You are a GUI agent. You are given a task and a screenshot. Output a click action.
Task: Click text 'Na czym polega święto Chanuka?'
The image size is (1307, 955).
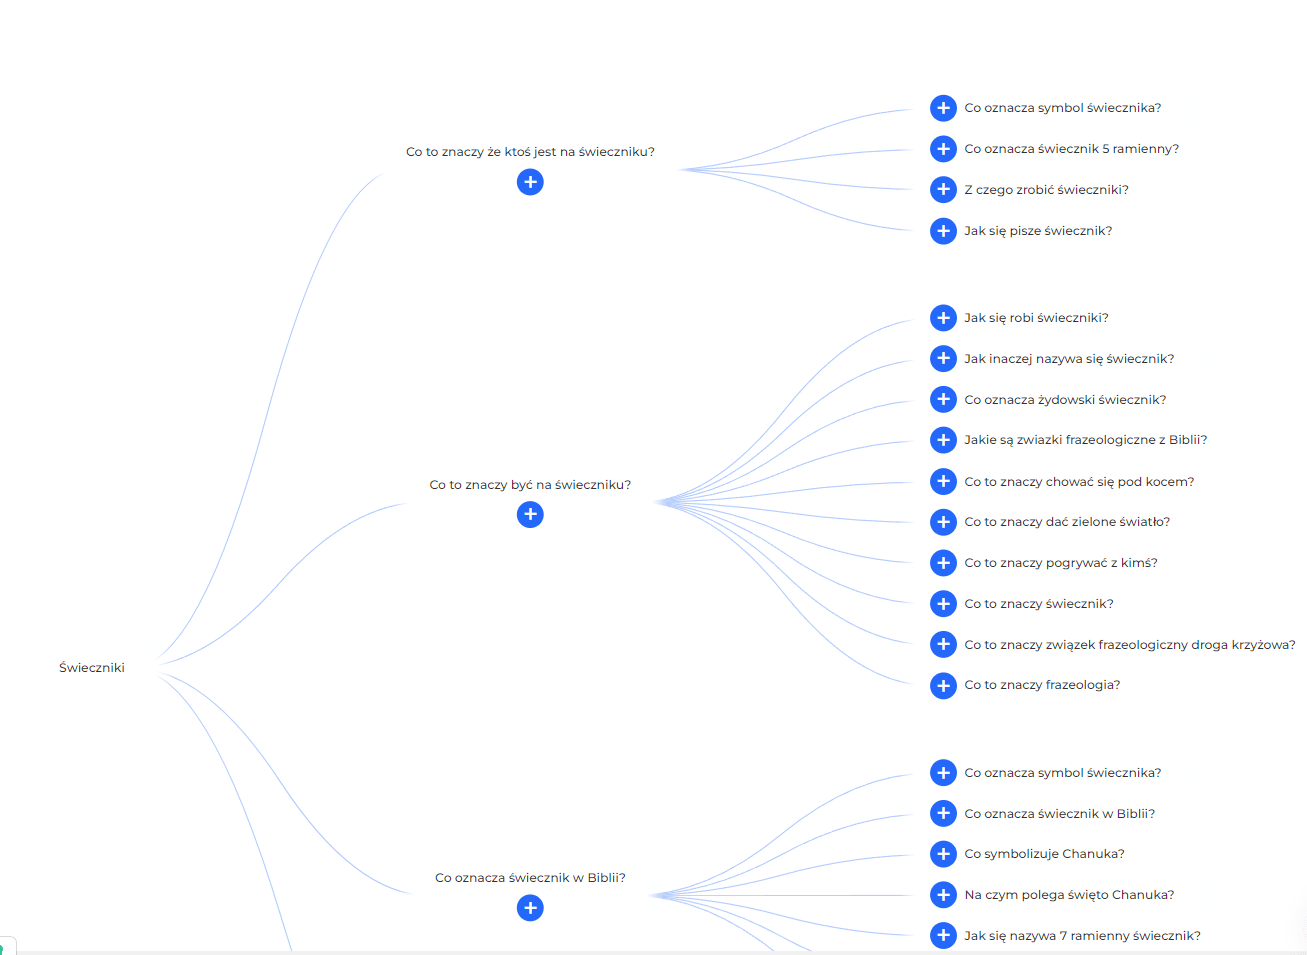point(1069,895)
